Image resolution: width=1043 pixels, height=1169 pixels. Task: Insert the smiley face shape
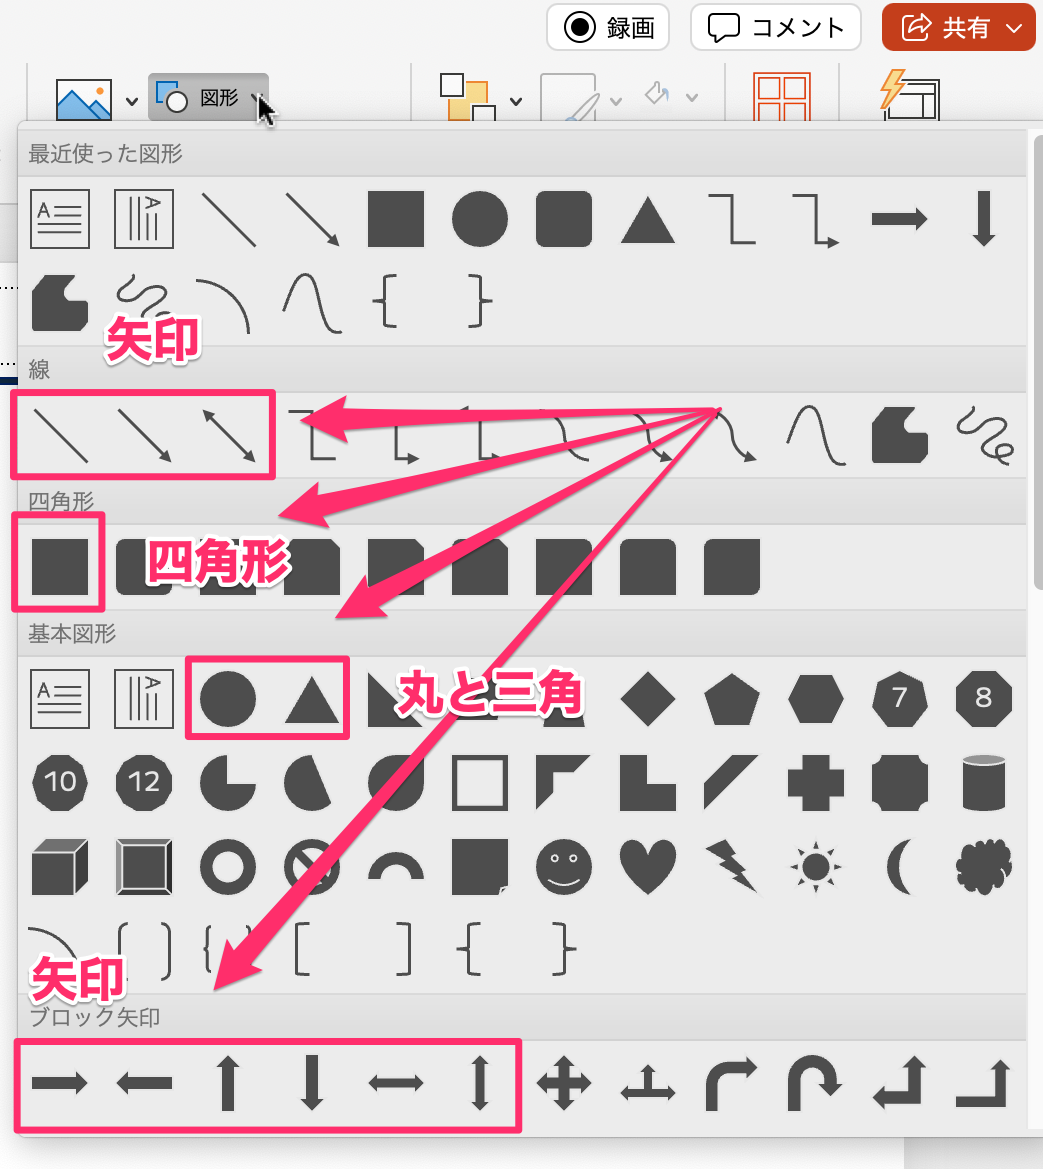tap(564, 866)
